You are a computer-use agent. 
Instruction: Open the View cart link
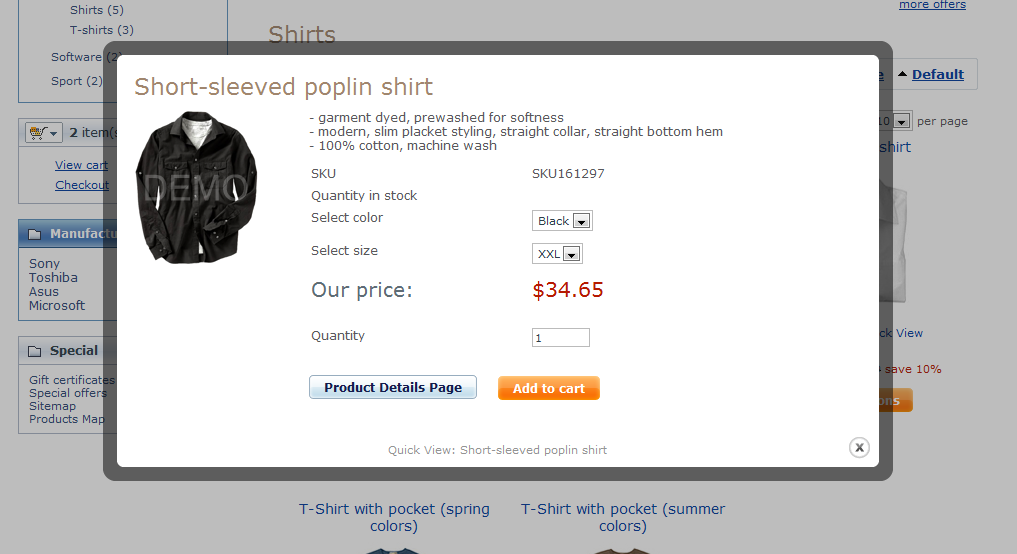81,165
